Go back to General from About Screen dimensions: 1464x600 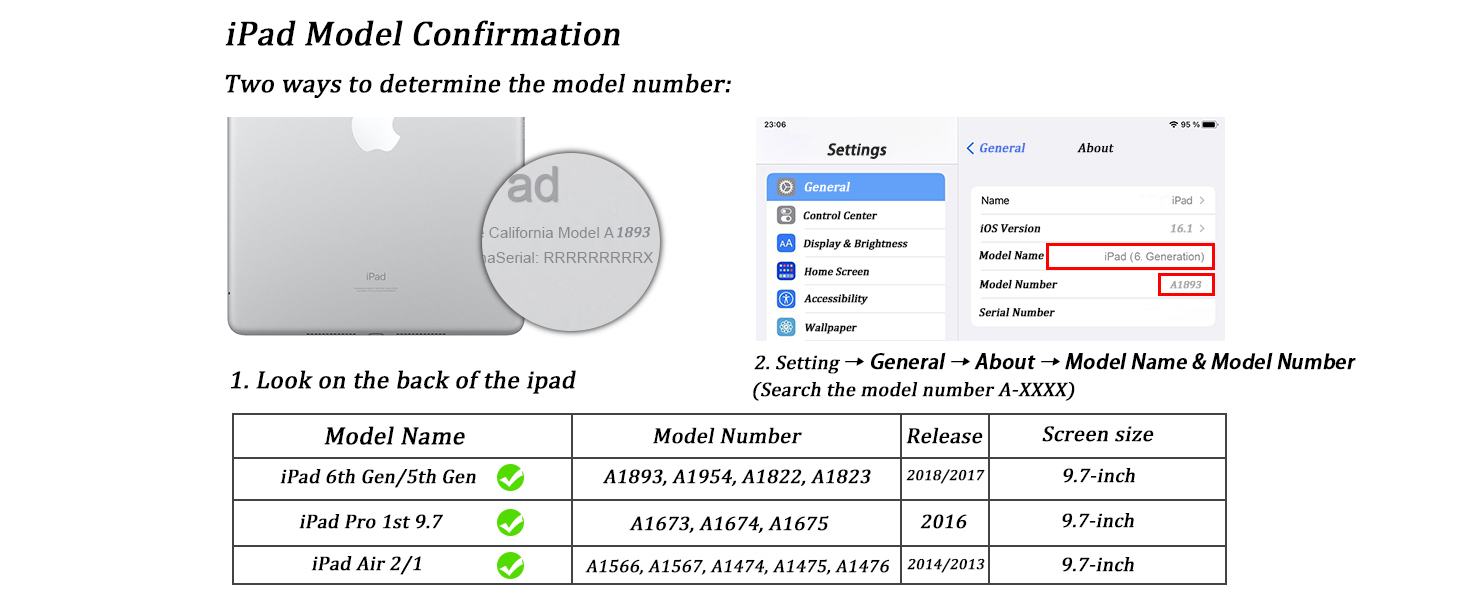[x=996, y=148]
